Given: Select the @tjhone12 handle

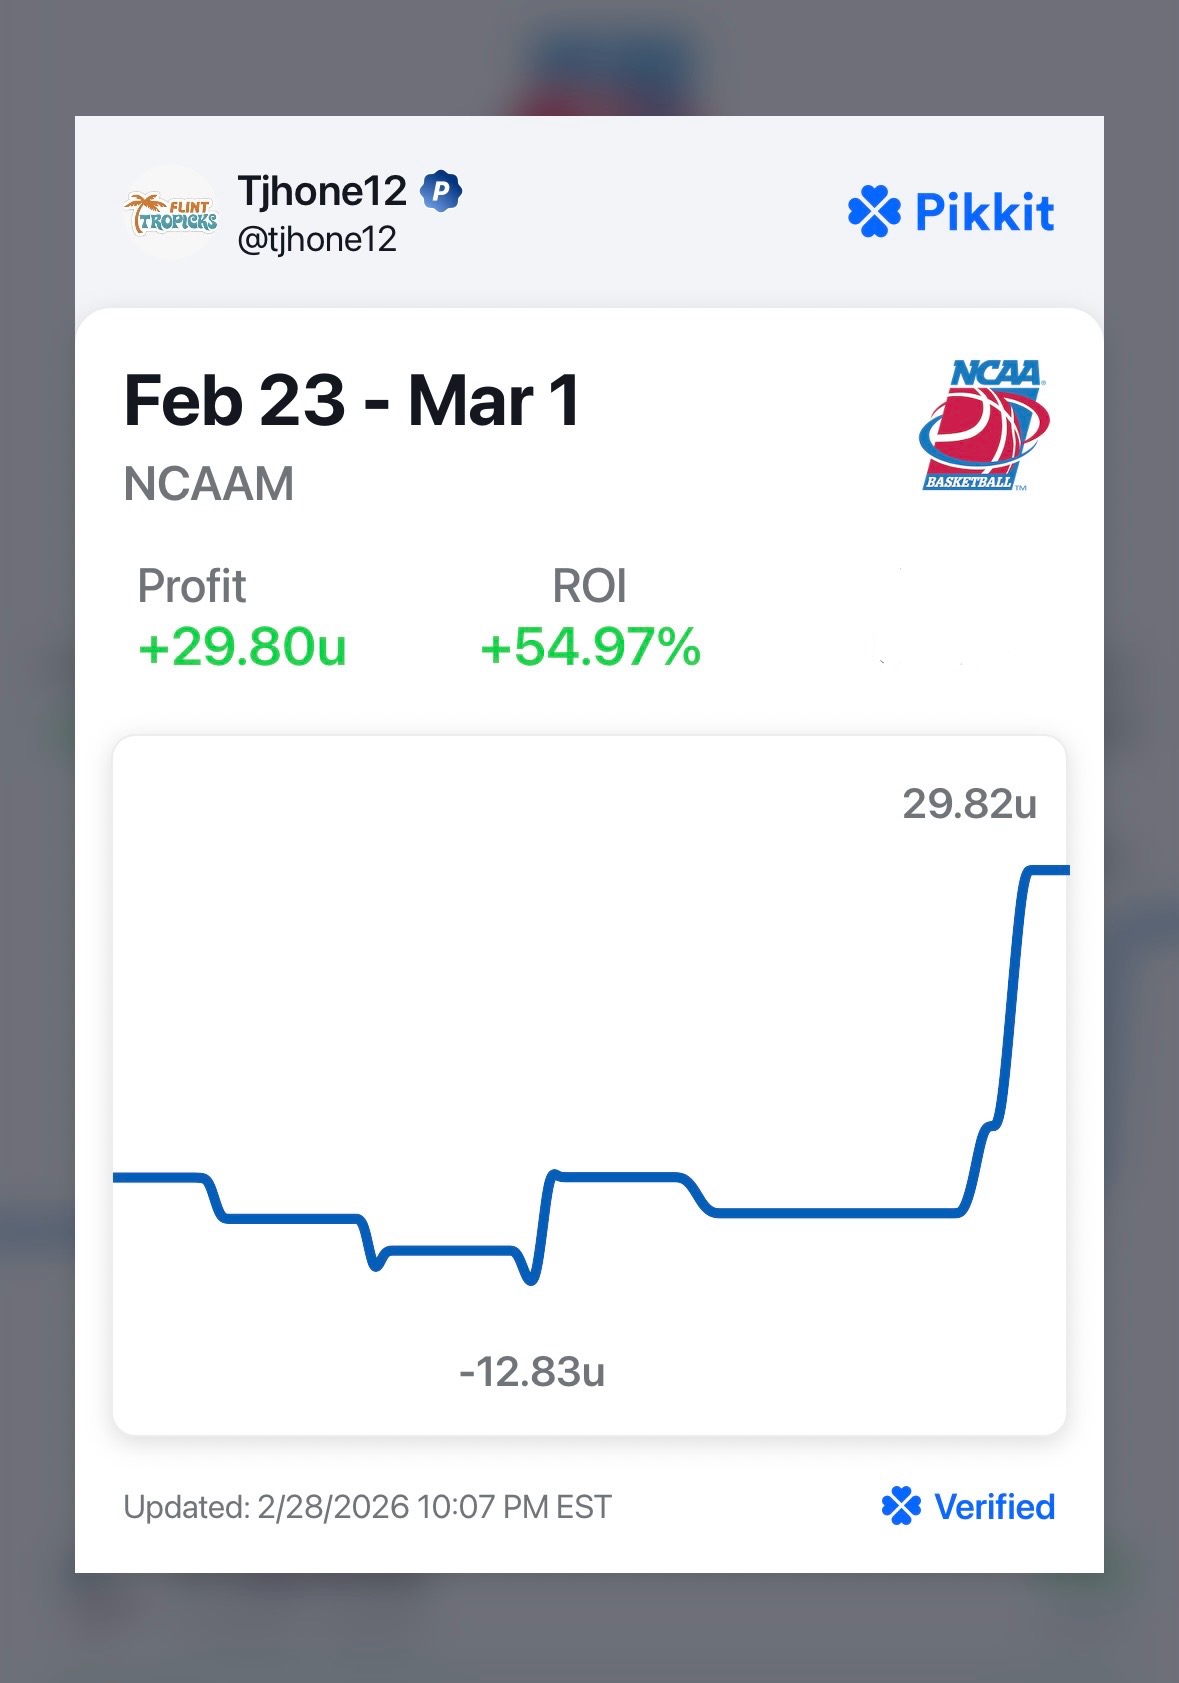Looking at the screenshot, I should (317, 239).
